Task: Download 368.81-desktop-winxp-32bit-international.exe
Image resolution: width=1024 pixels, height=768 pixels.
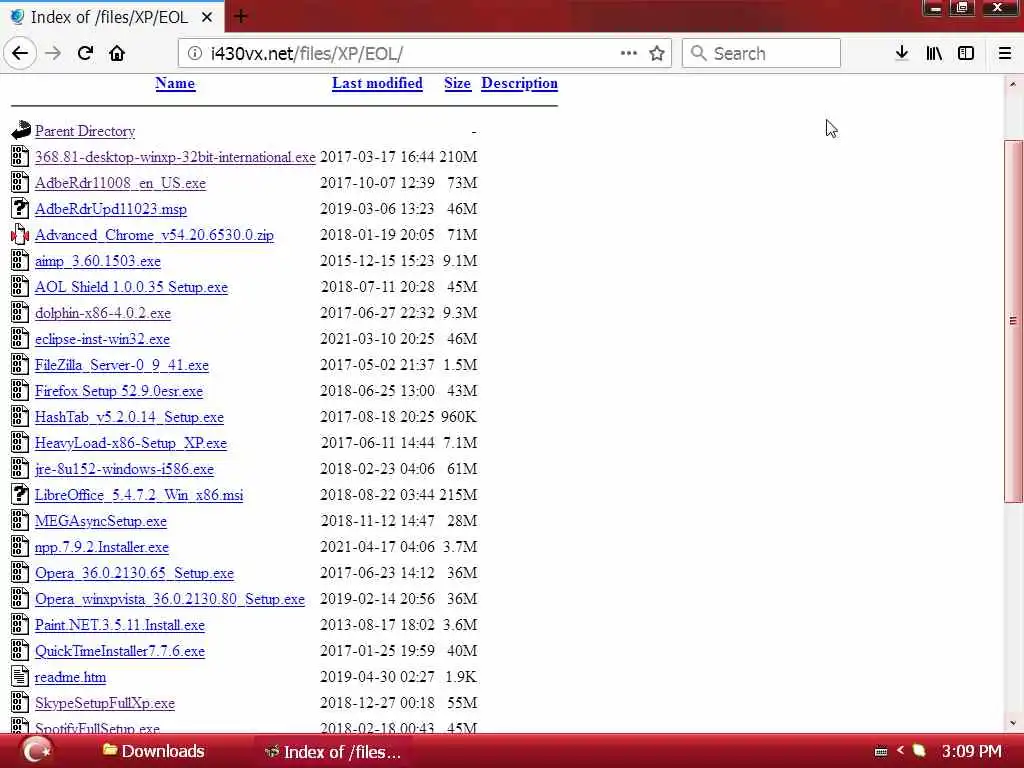Action: [x=175, y=157]
